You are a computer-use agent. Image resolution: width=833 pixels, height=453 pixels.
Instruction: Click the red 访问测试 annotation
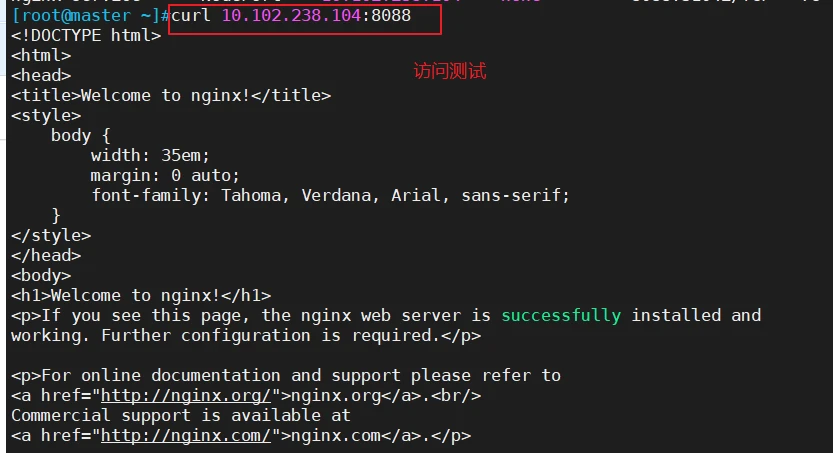pyautogui.click(x=450, y=71)
